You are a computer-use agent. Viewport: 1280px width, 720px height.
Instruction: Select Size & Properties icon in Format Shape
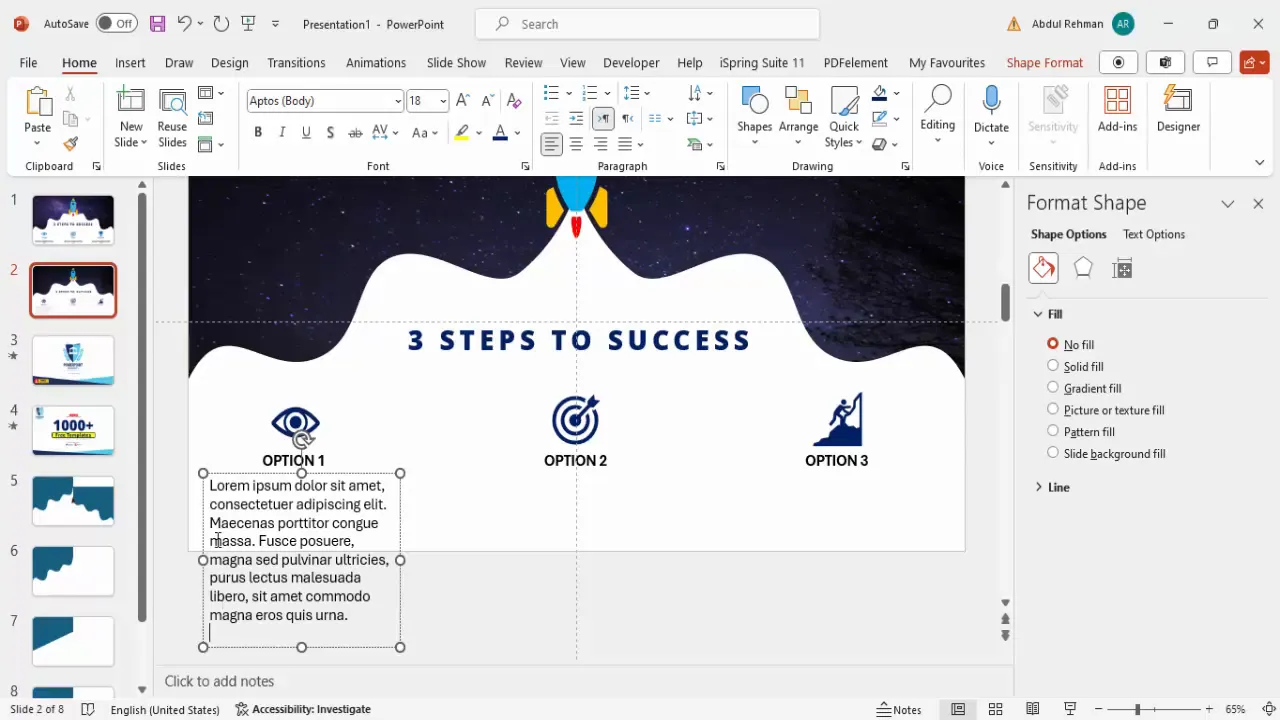pyautogui.click(x=1122, y=268)
